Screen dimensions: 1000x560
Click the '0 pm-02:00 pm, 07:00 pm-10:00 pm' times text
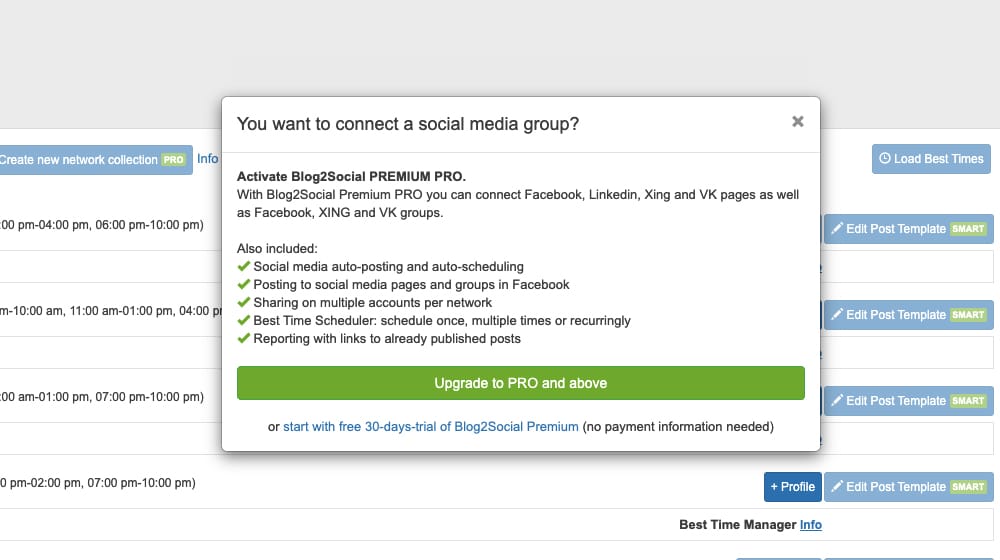point(98,483)
